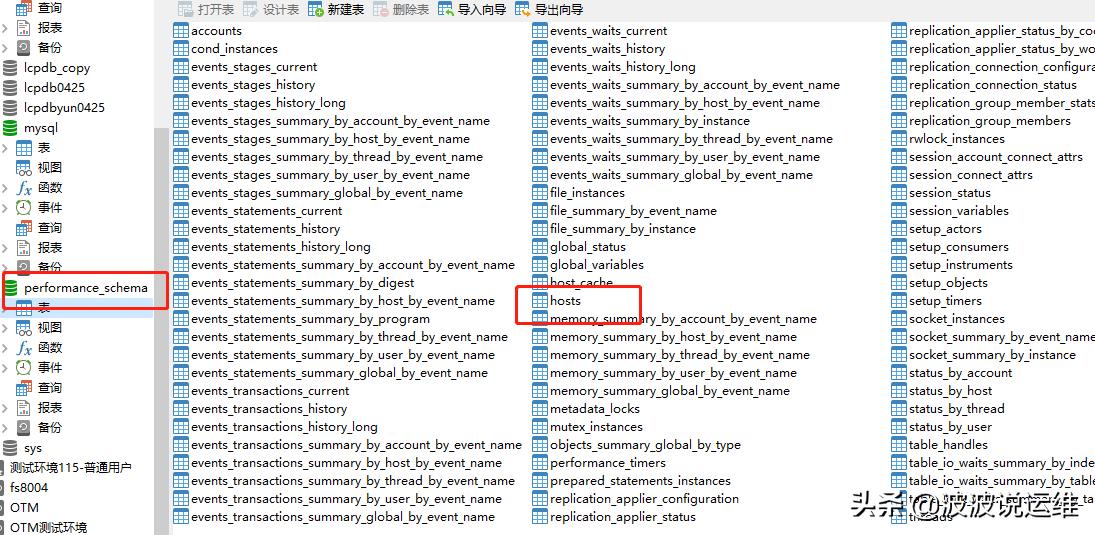The width and height of the screenshot is (1095, 535).
Task: Click the sys database icon
Action: (10, 448)
